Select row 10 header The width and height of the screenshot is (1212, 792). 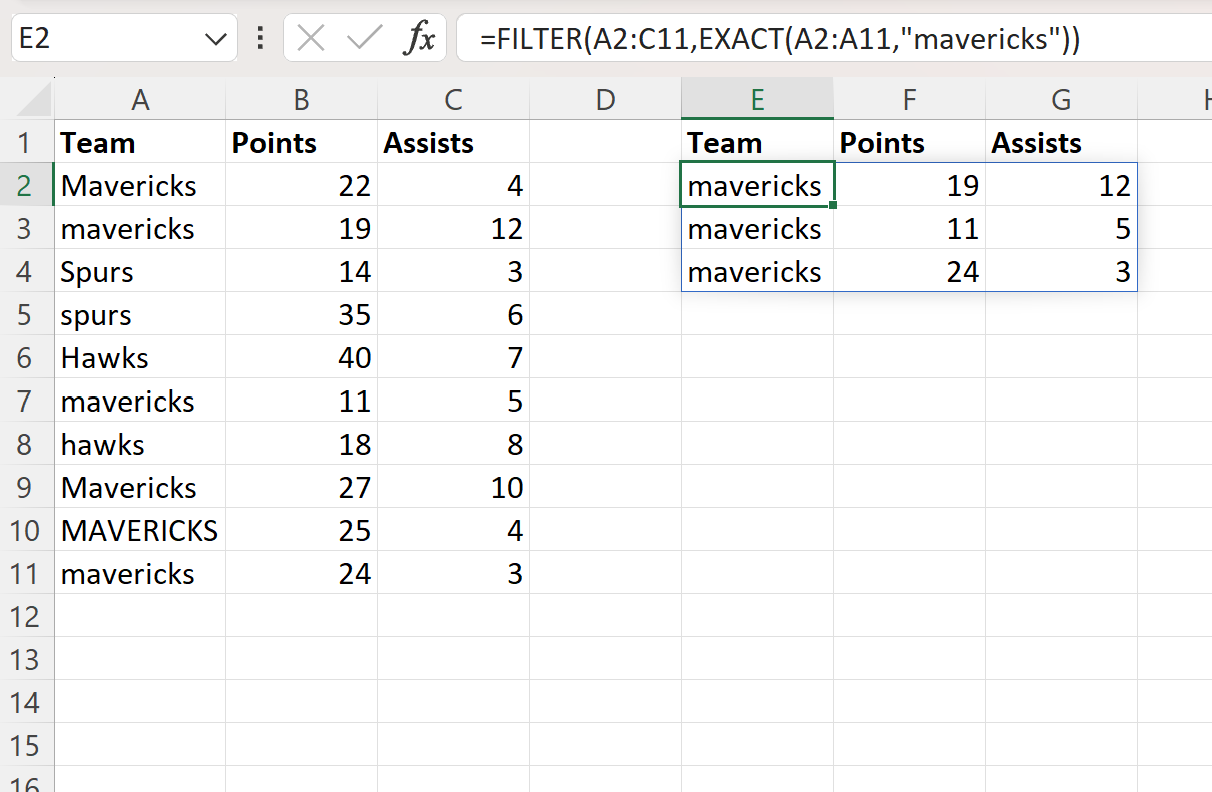27,530
